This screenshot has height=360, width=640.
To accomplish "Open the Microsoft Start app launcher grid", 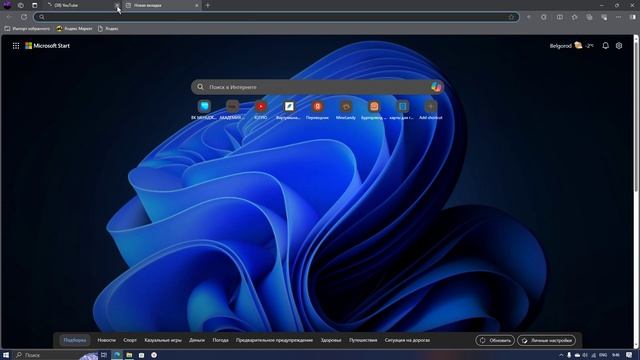I will click(x=16, y=46).
